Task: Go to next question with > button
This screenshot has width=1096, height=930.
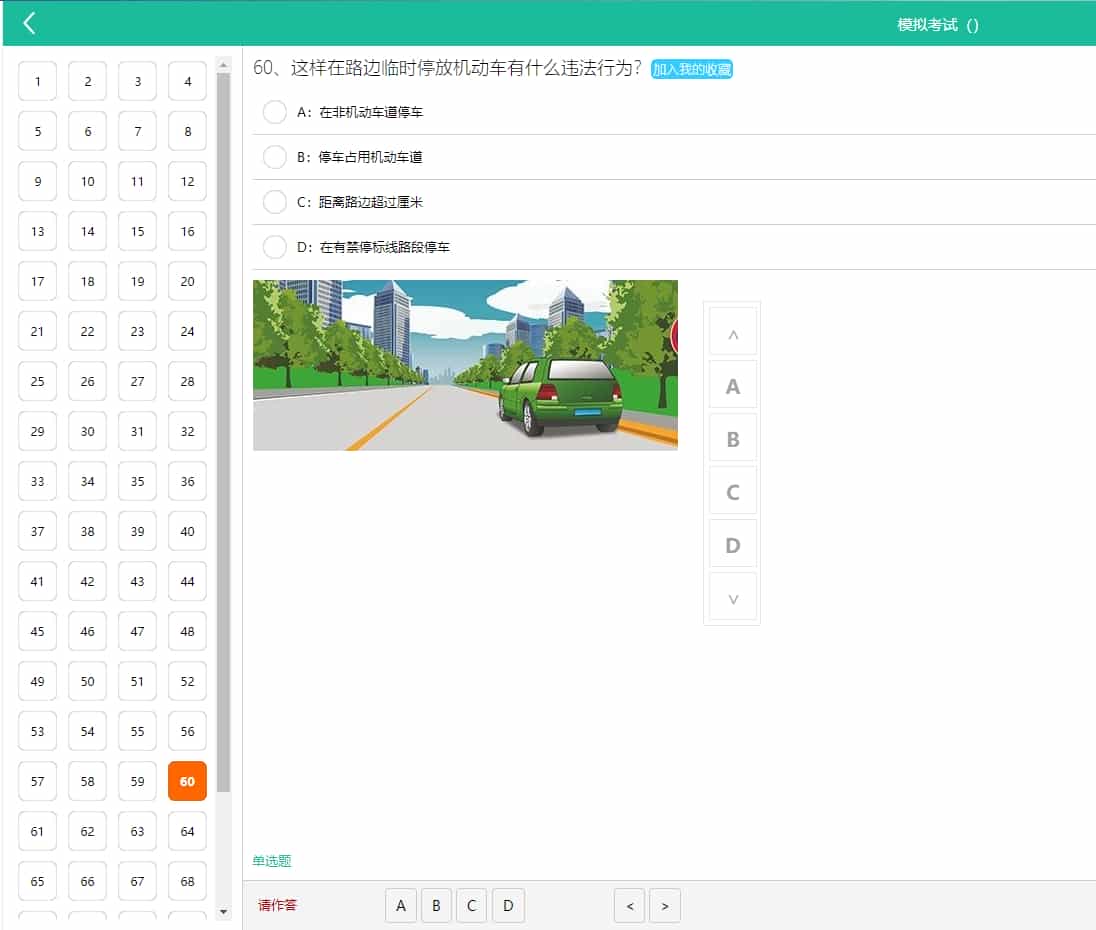Action: click(x=665, y=906)
